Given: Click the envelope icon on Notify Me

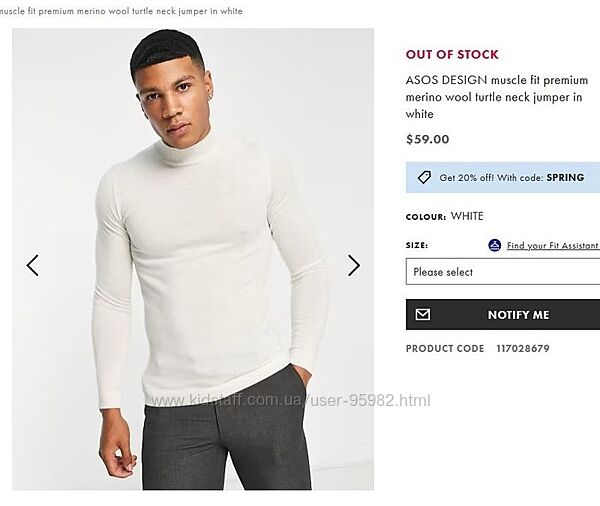Looking at the screenshot, I should tap(423, 314).
